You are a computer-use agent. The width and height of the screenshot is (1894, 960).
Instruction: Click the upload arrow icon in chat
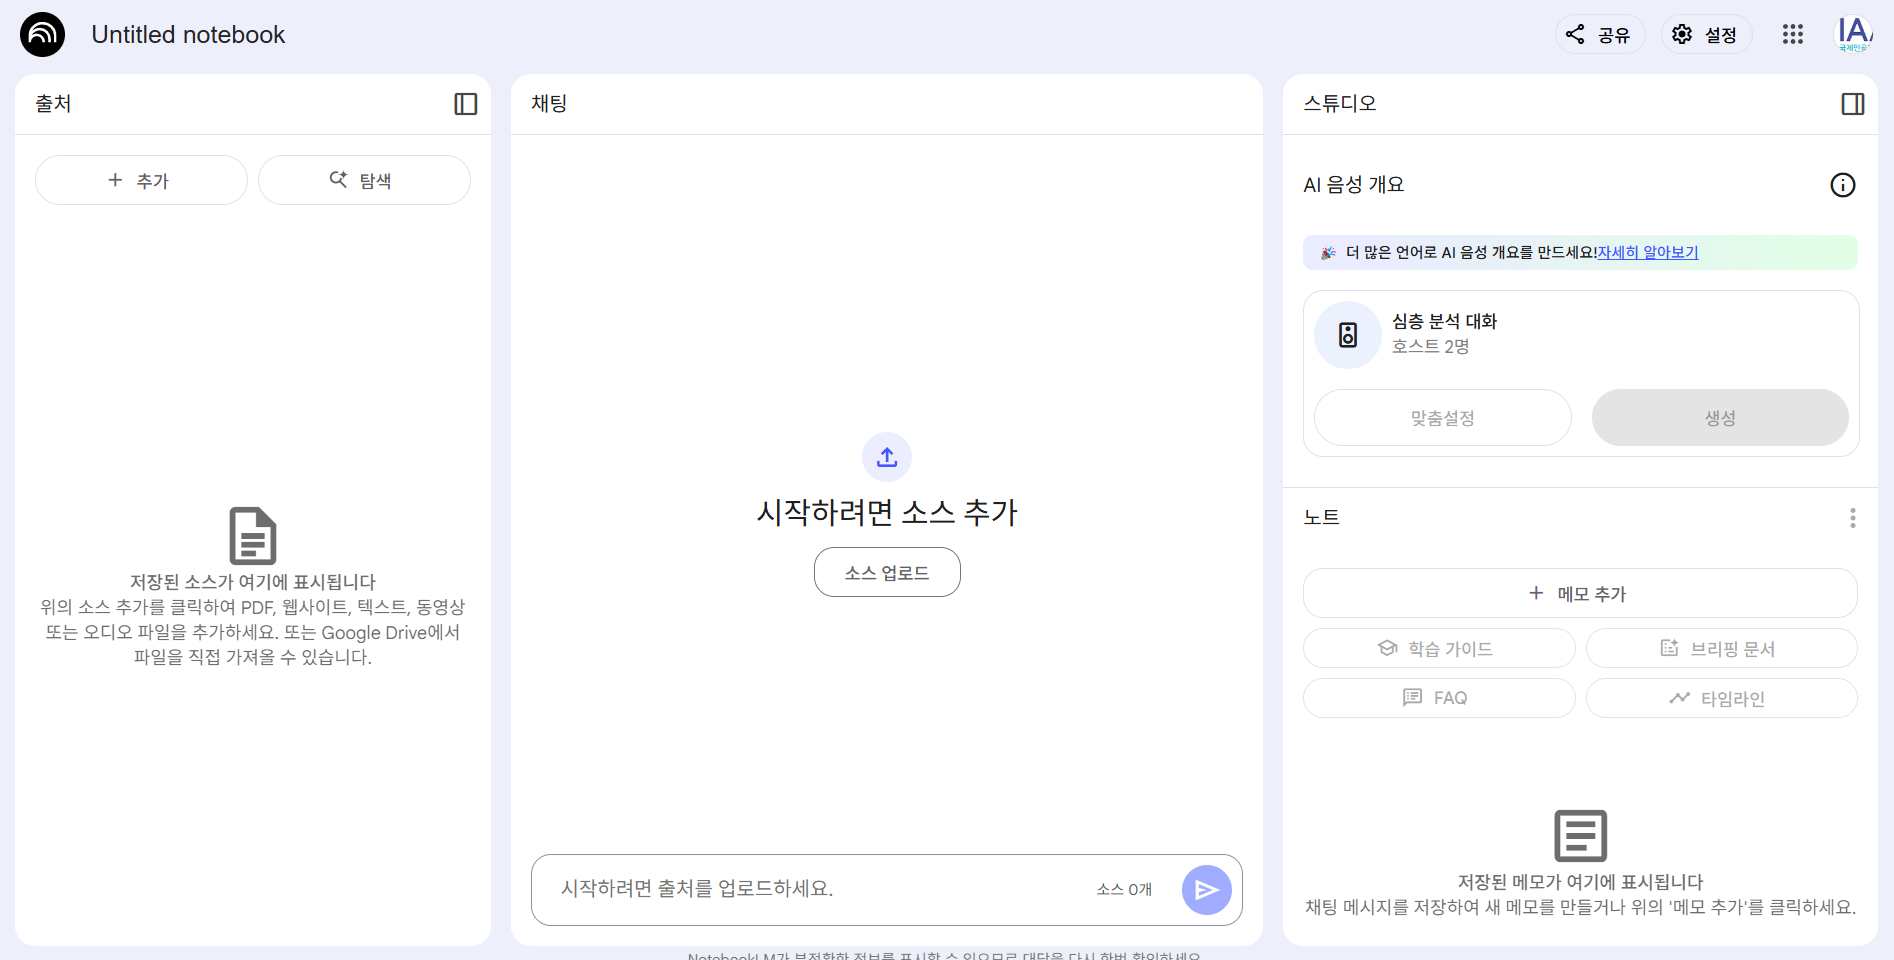[887, 457]
